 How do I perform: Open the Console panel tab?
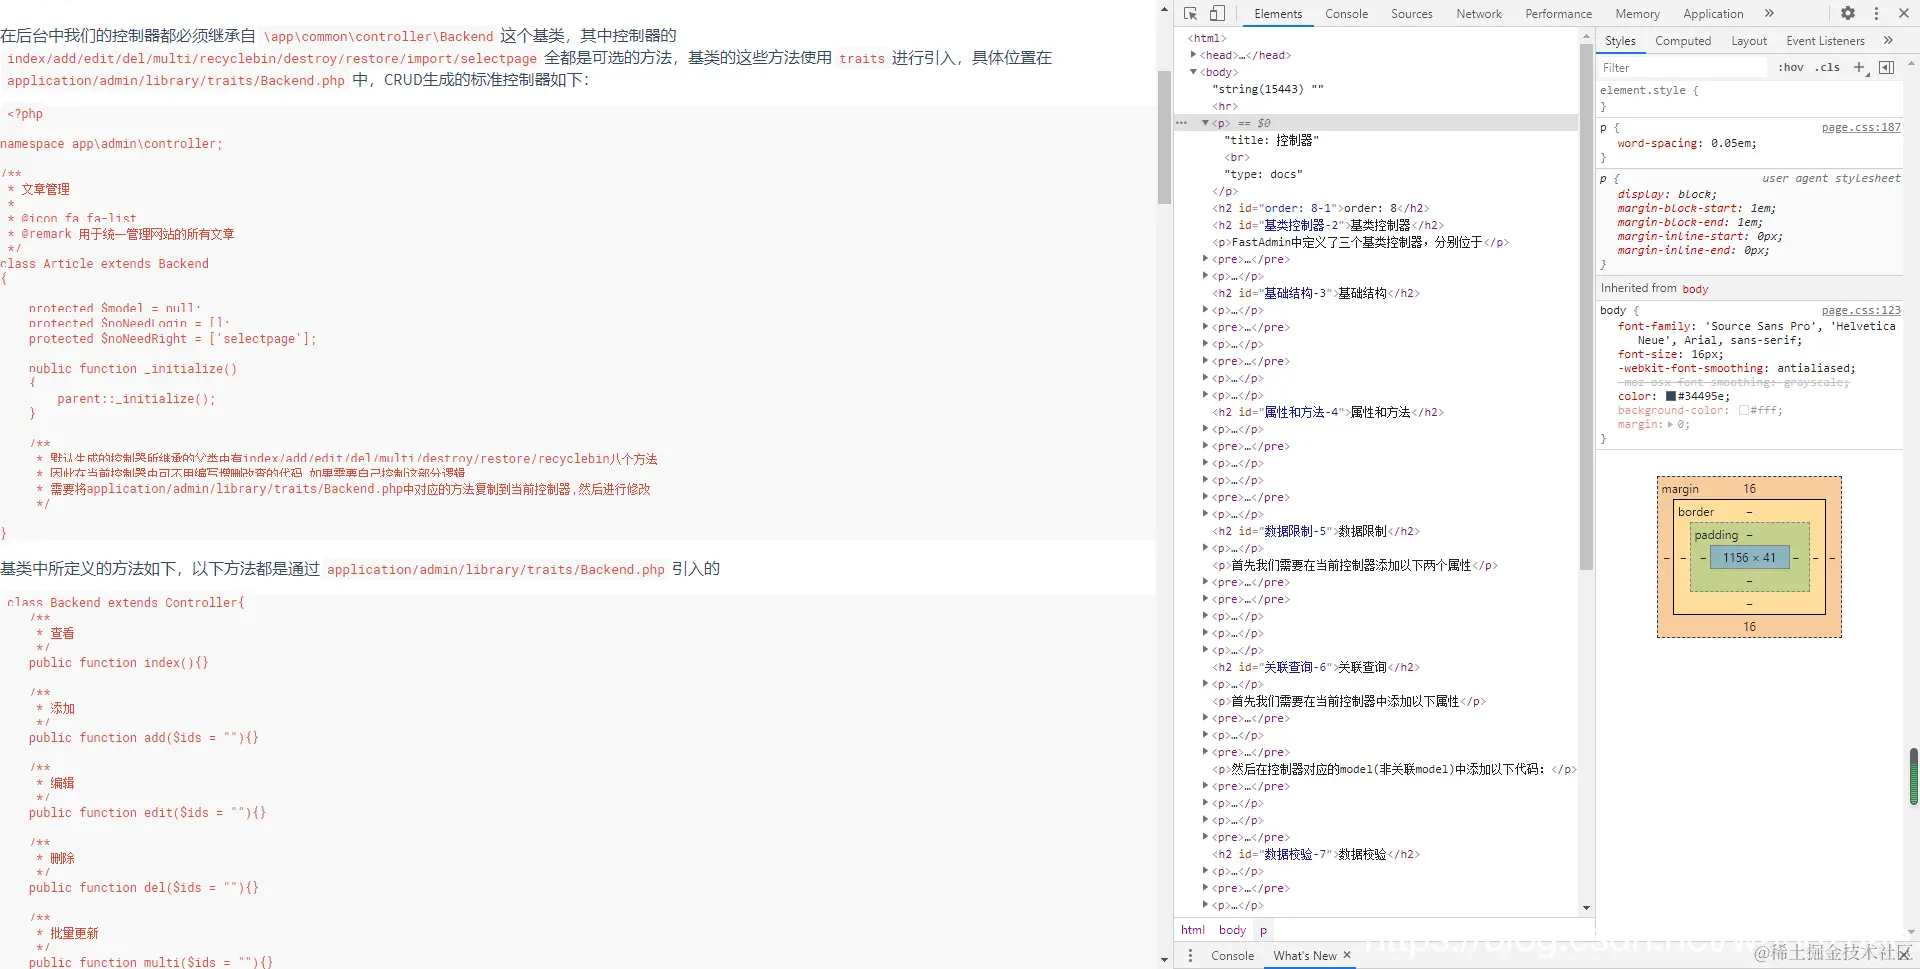tap(1346, 14)
